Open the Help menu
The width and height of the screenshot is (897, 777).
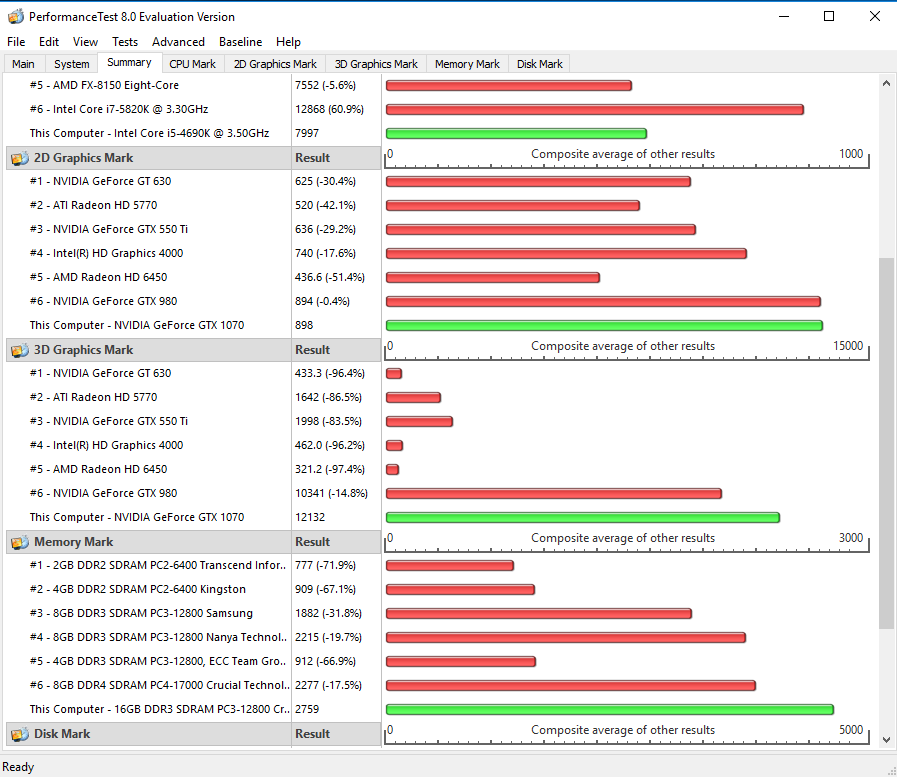(288, 42)
